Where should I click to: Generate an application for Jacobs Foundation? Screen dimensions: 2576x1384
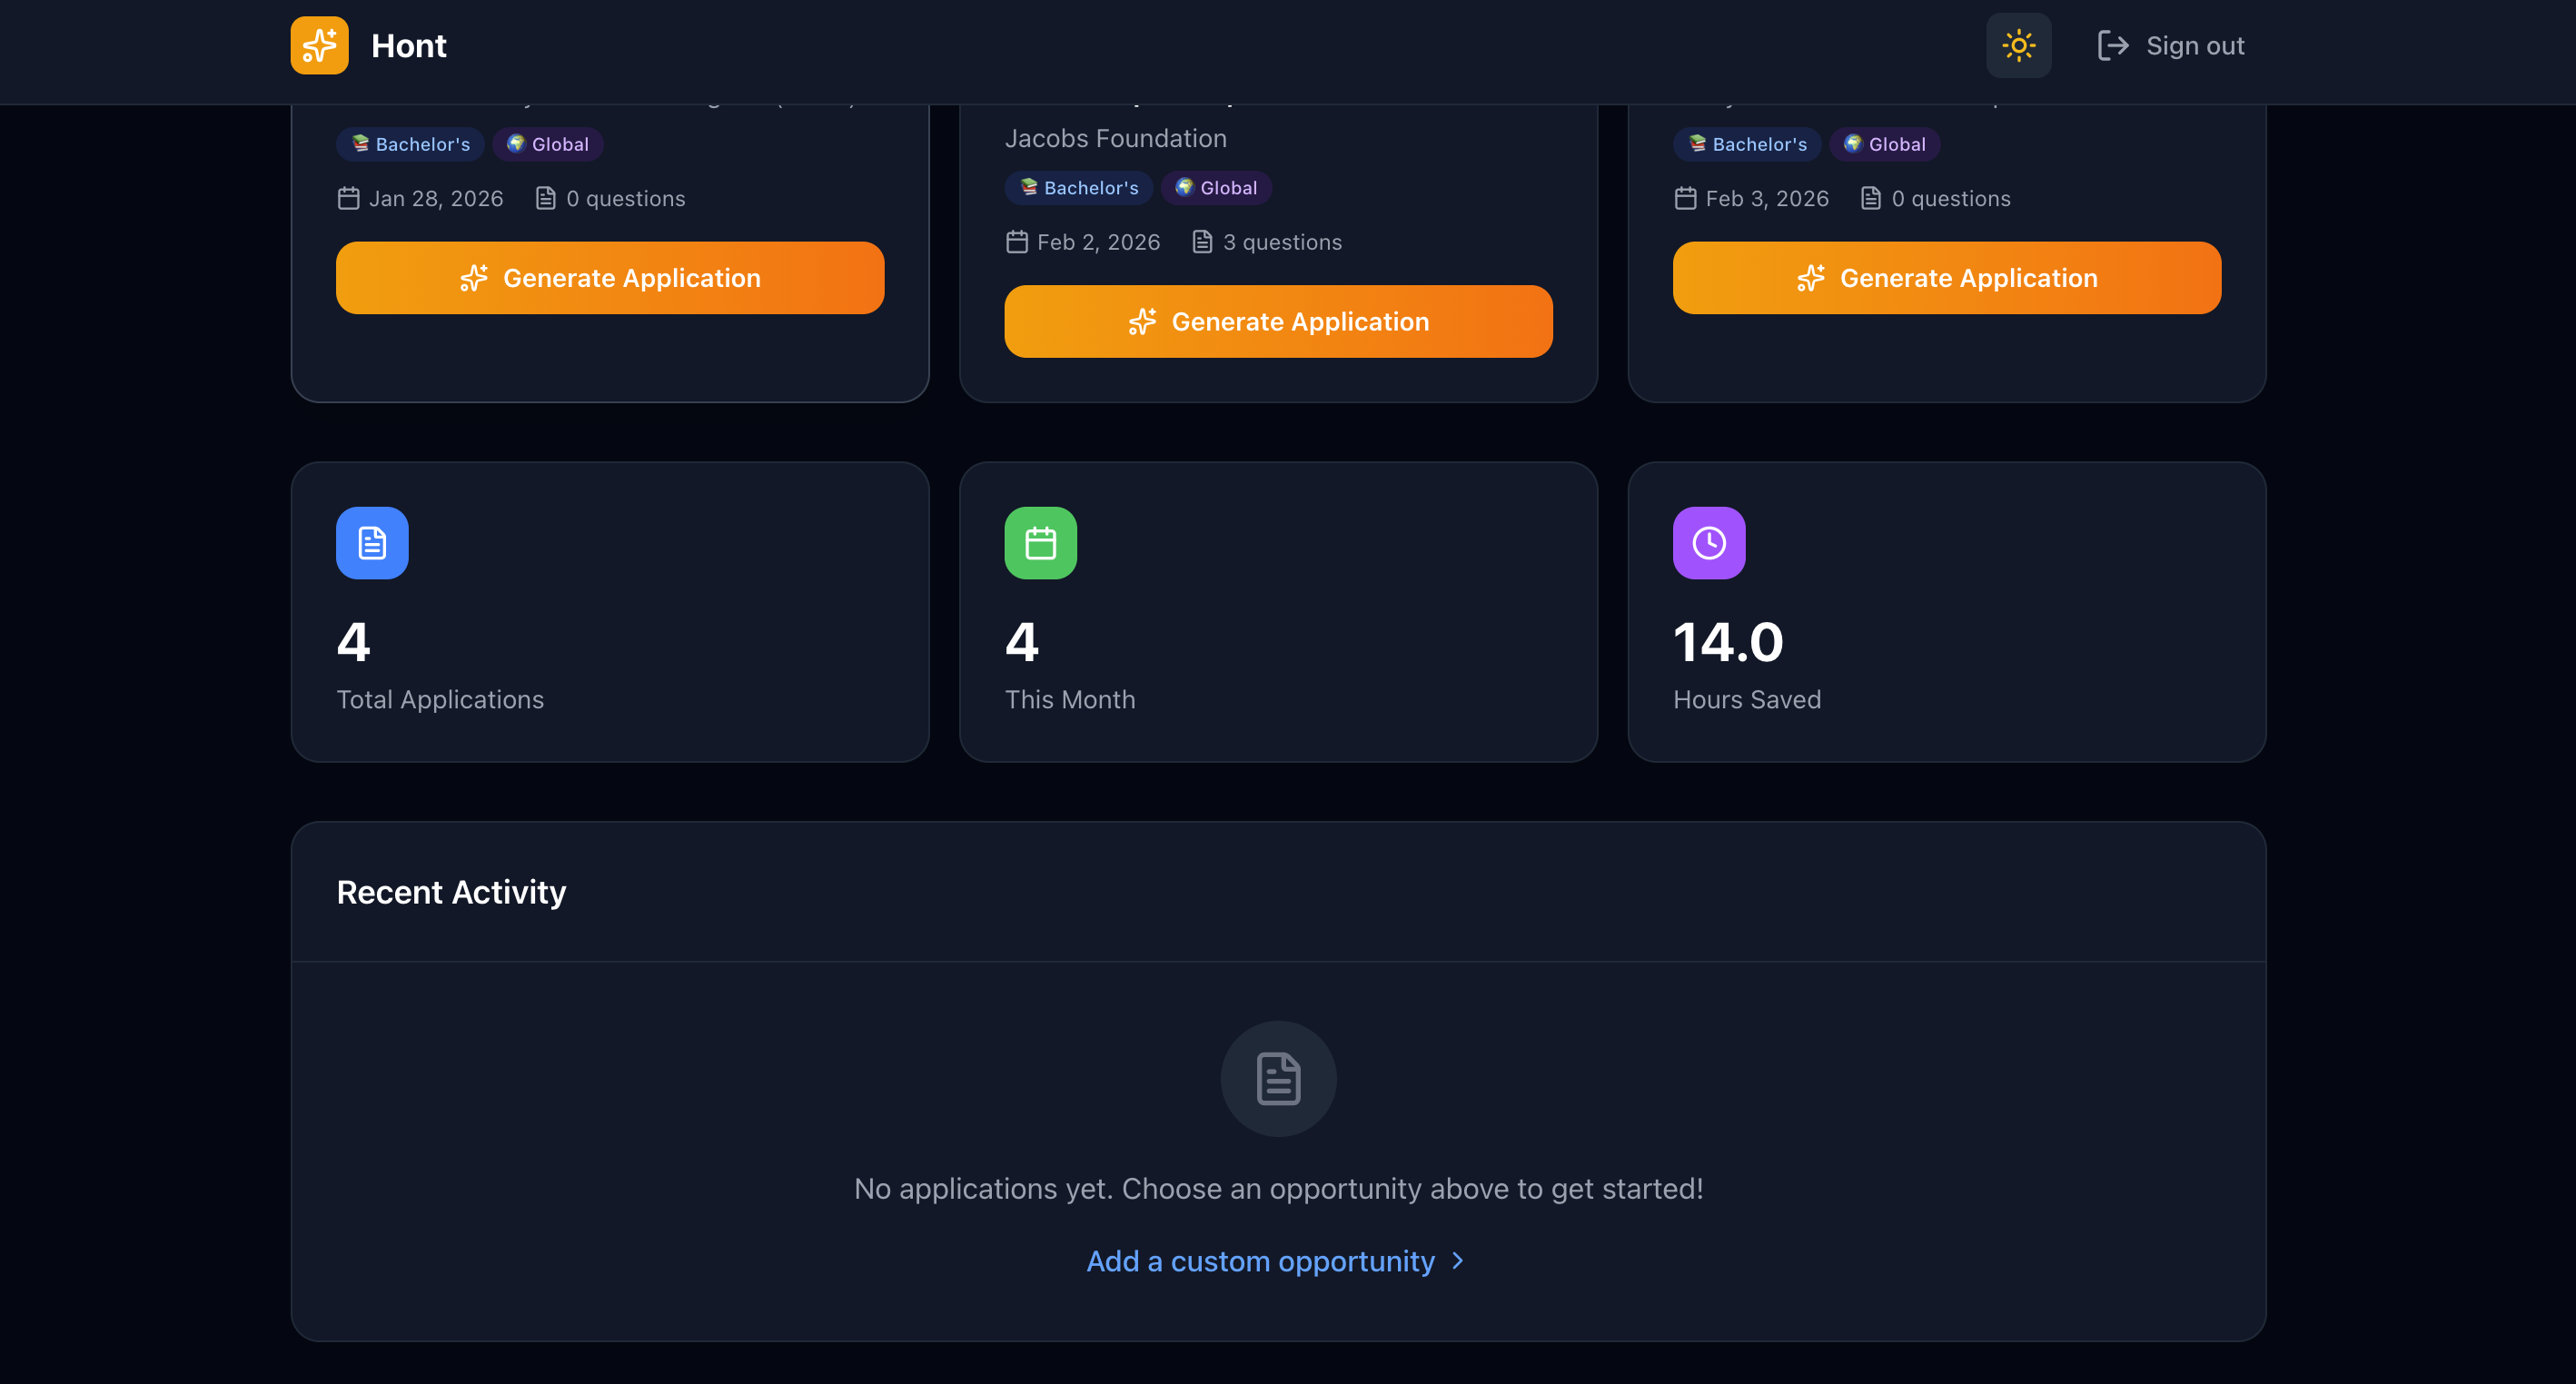click(1278, 321)
